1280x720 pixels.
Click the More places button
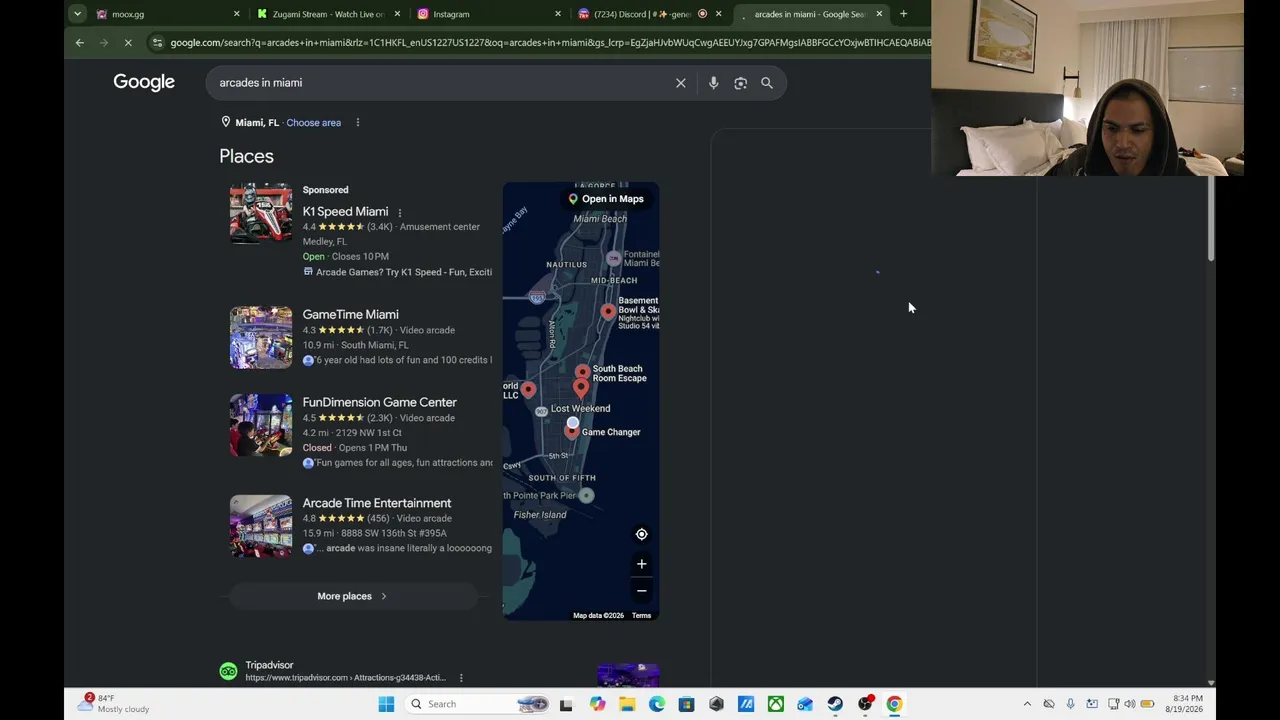coord(352,596)
